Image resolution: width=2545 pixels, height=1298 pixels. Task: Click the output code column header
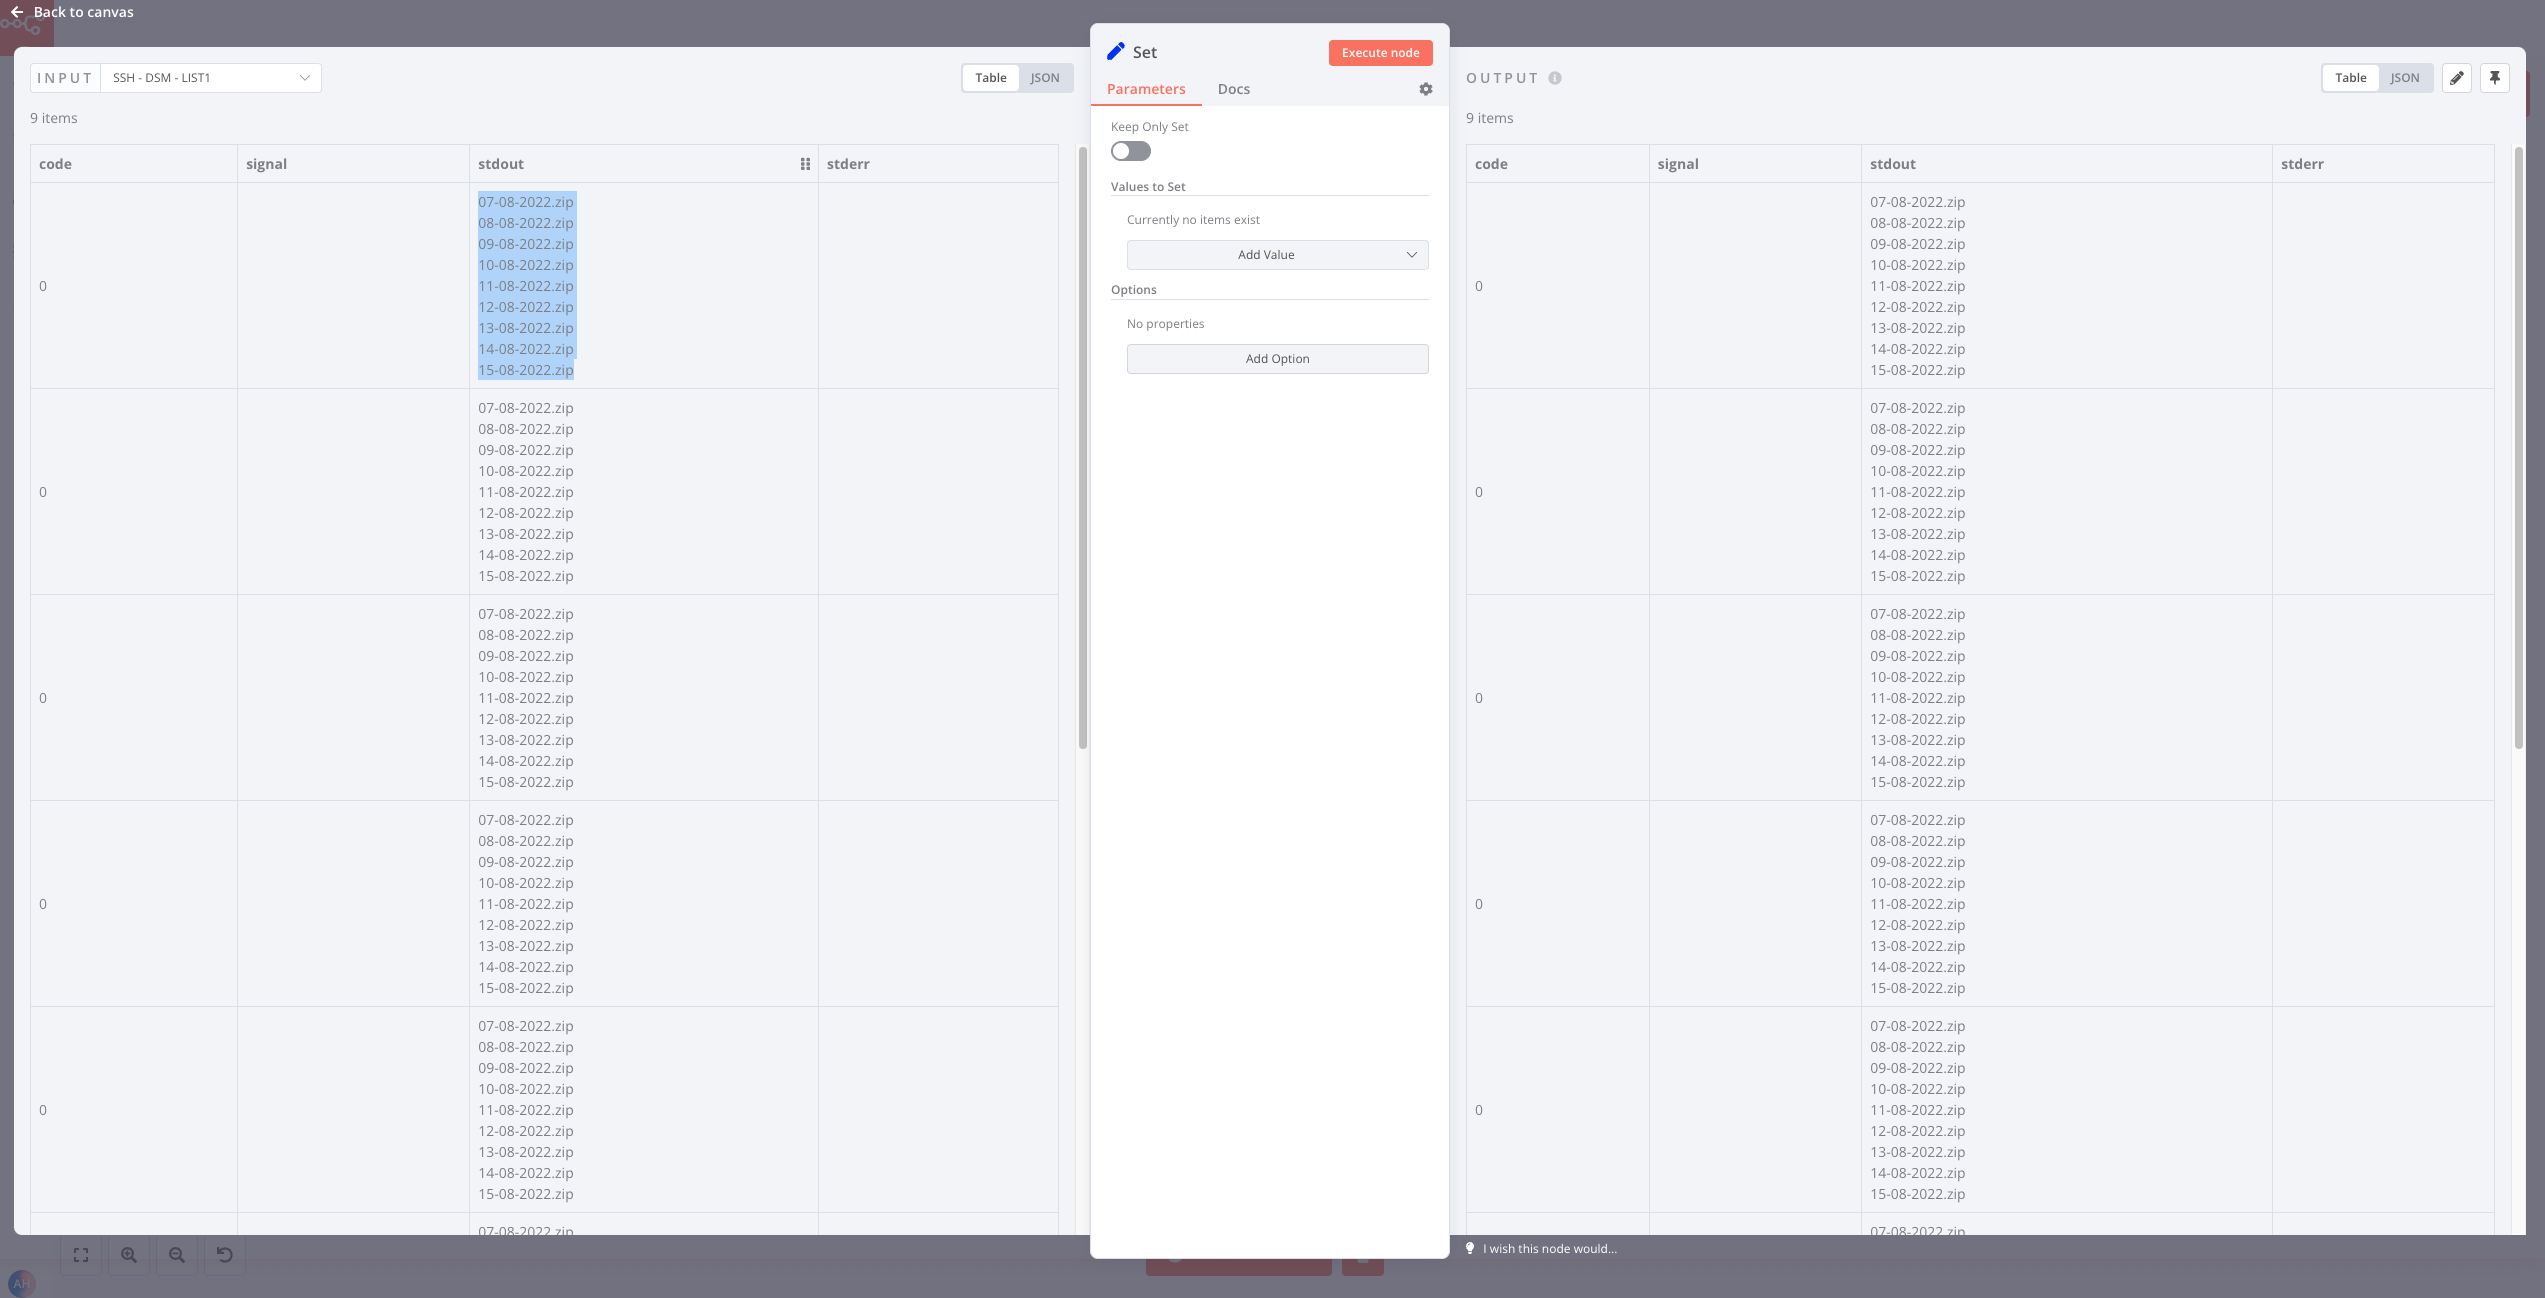click(x=1557, y=164)
